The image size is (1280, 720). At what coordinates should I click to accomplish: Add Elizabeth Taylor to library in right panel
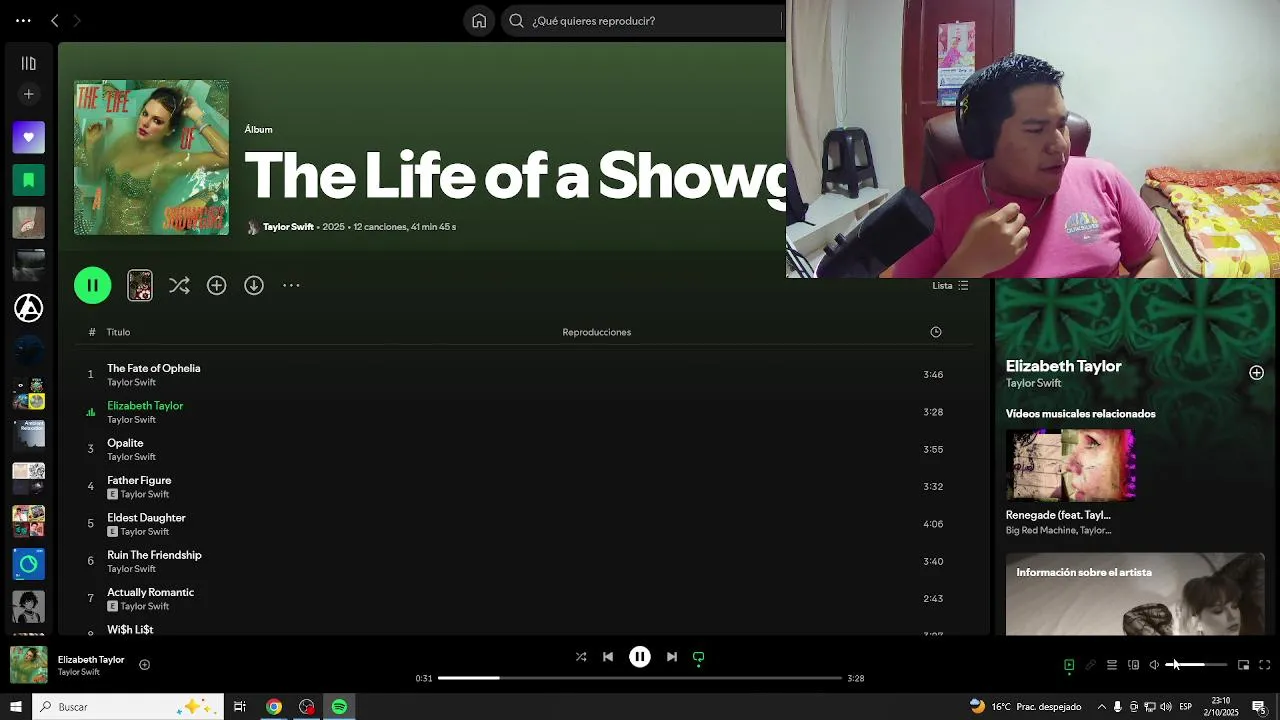(x=1256, y=373)
